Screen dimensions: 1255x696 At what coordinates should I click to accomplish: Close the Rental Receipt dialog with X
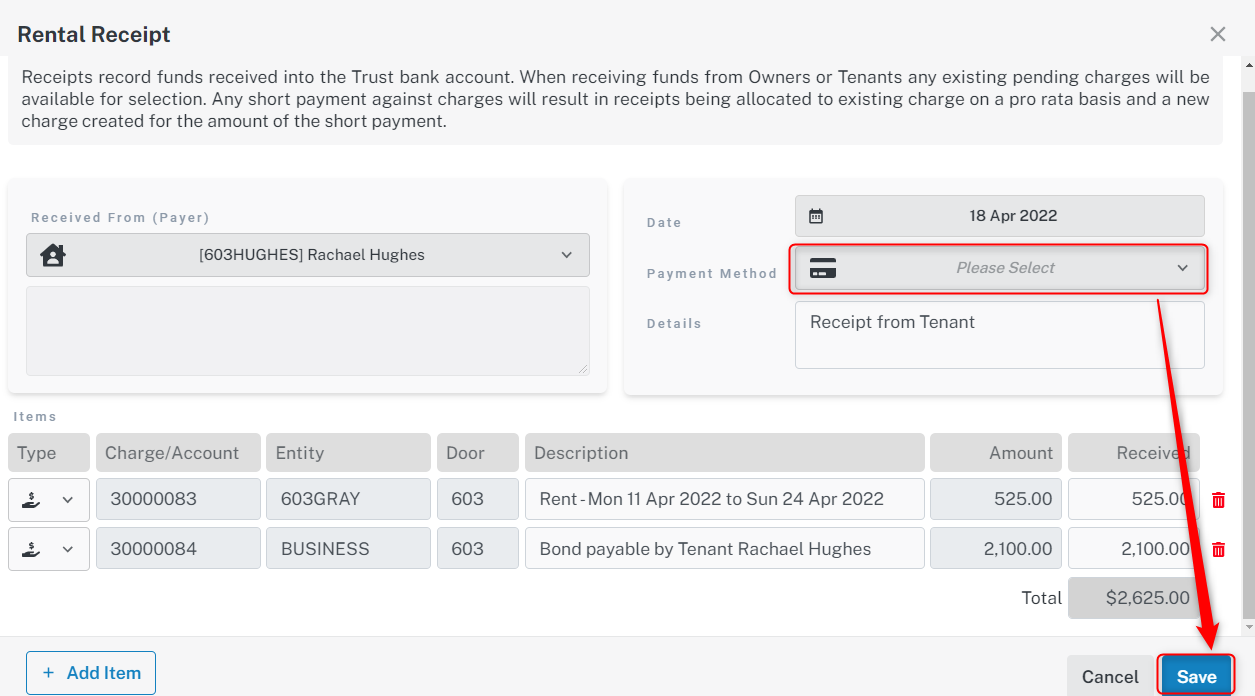(x=1217, y=34)
